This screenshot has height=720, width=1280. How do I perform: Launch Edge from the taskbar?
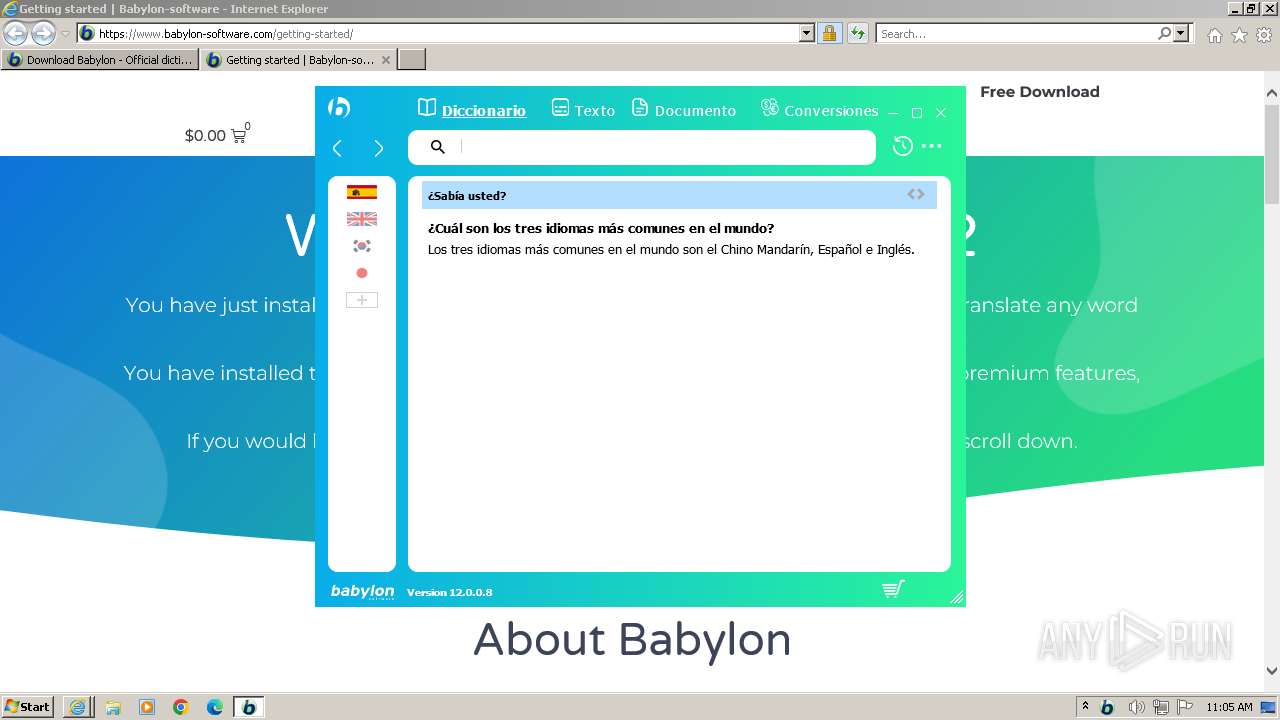click(215, 707)
